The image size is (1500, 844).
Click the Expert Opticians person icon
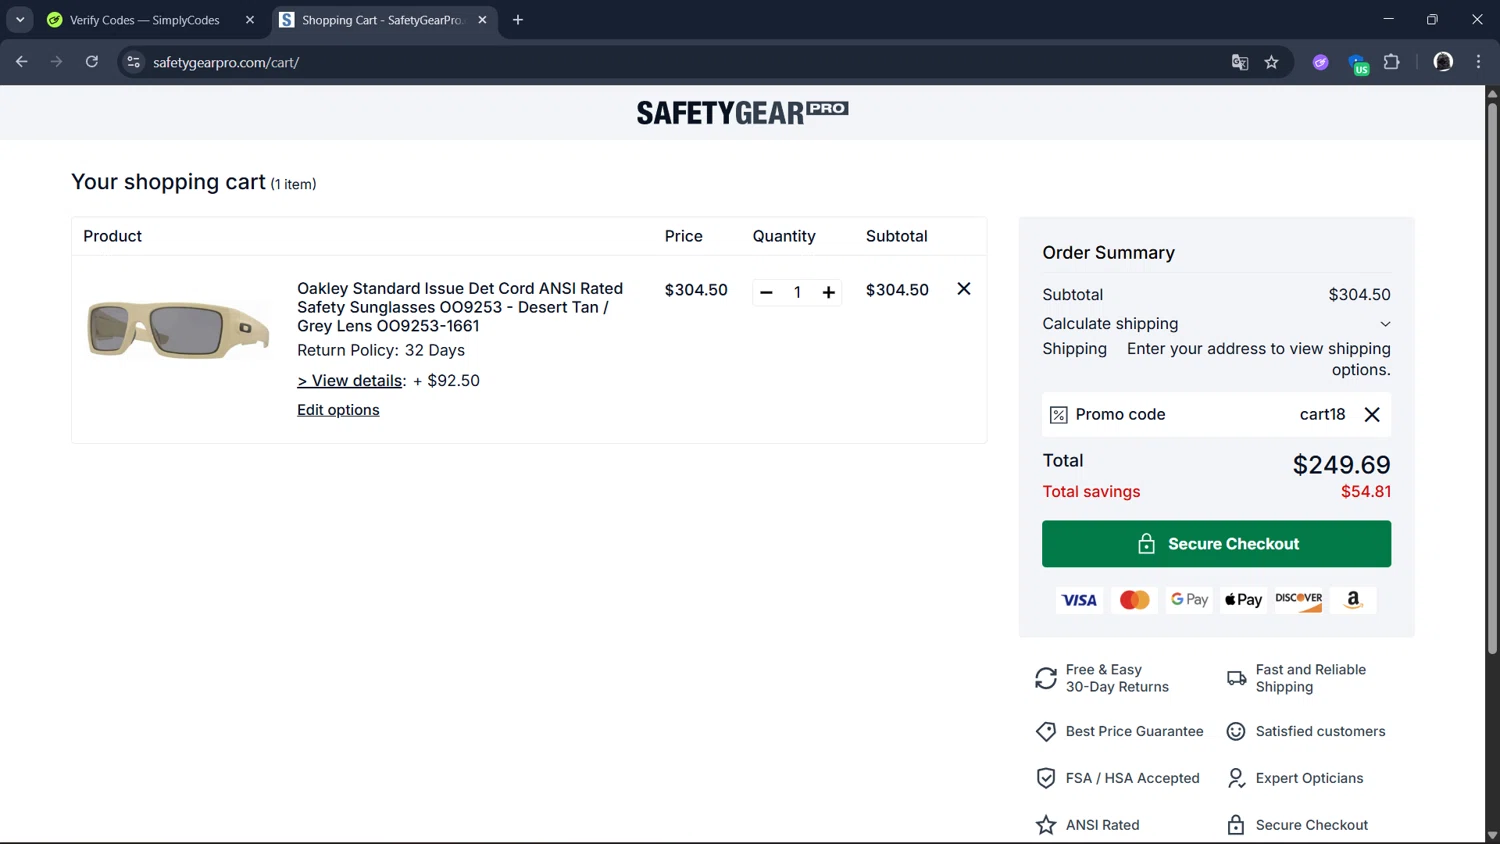point(1236,778)
